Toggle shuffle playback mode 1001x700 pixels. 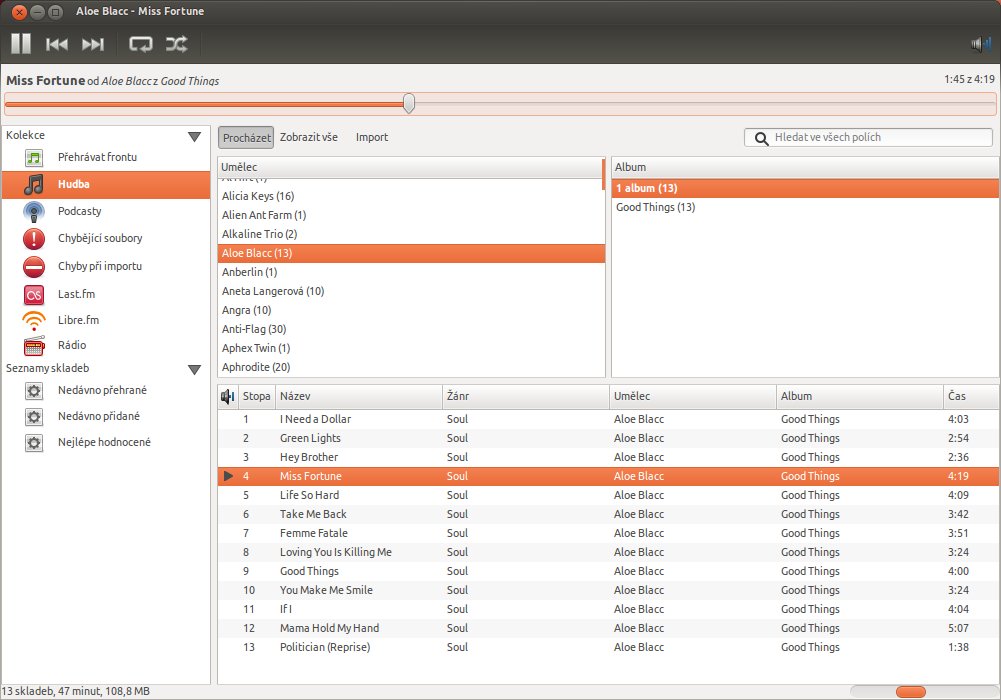click(176, 44)
